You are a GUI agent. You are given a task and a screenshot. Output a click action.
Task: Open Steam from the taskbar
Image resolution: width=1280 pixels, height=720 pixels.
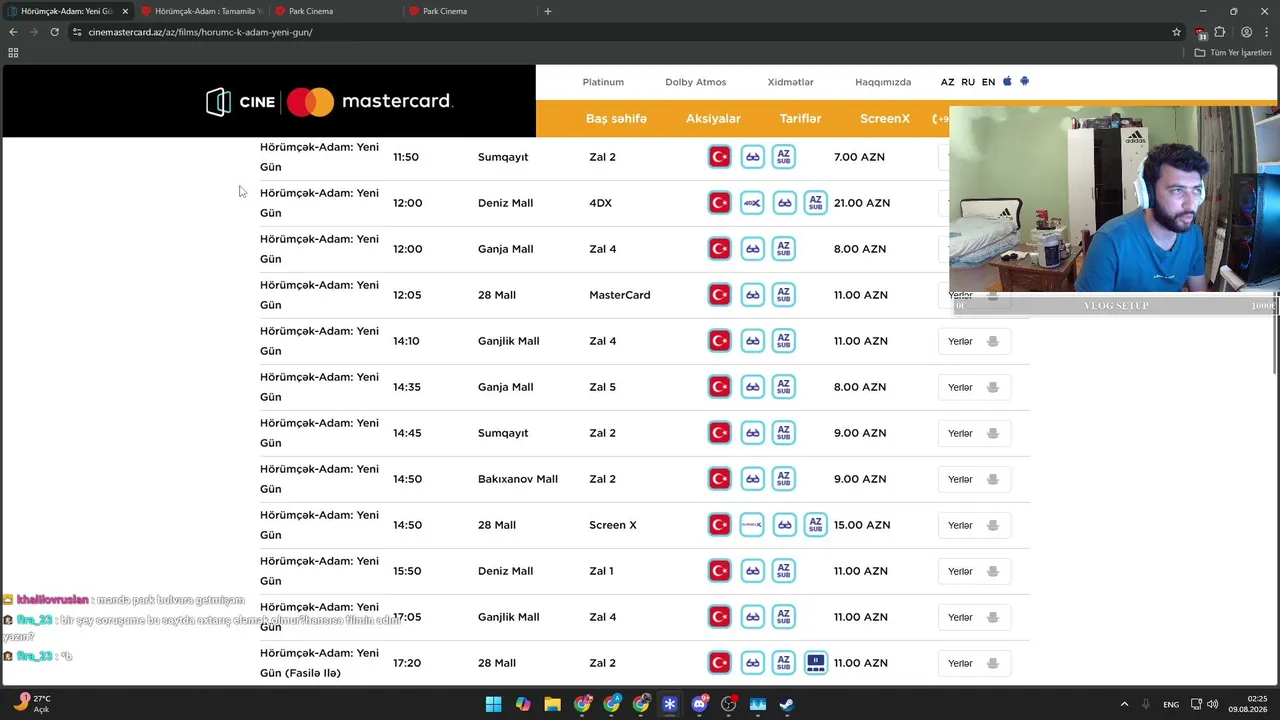[787, 704]
